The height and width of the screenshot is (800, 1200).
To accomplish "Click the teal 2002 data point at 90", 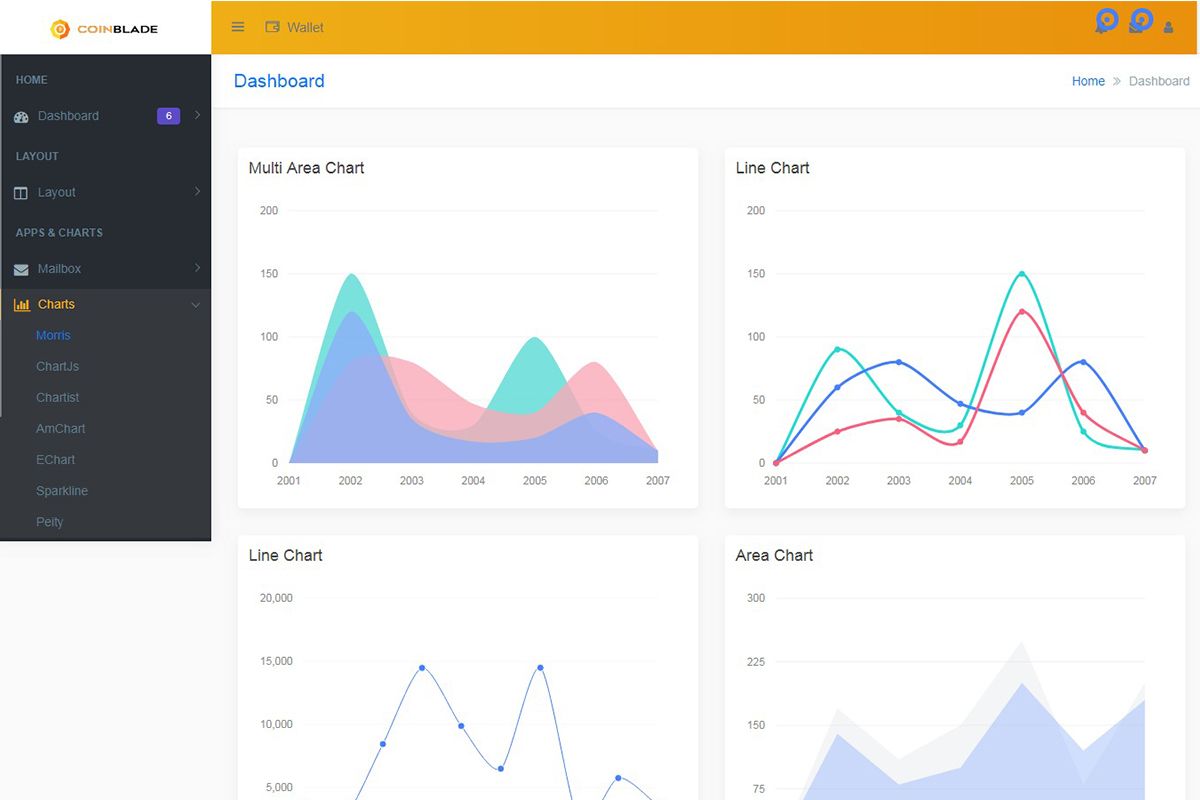I will tap(837, 349).
